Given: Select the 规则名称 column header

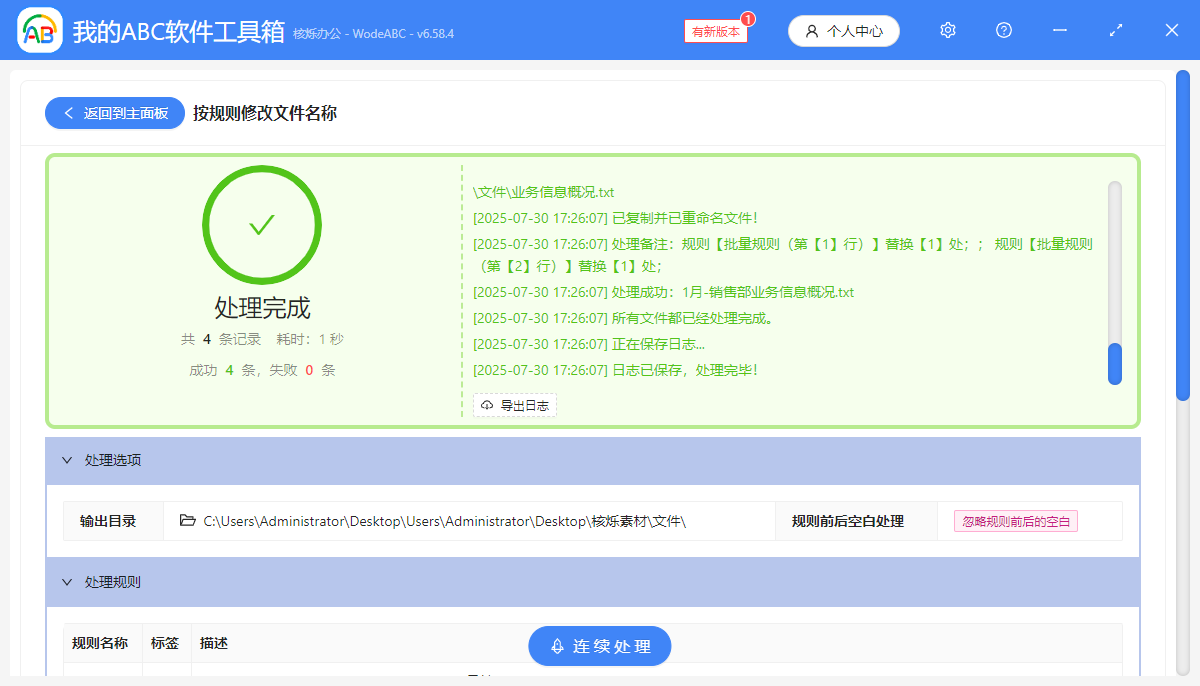Looking at the screenshot, I should pos(100,643).
